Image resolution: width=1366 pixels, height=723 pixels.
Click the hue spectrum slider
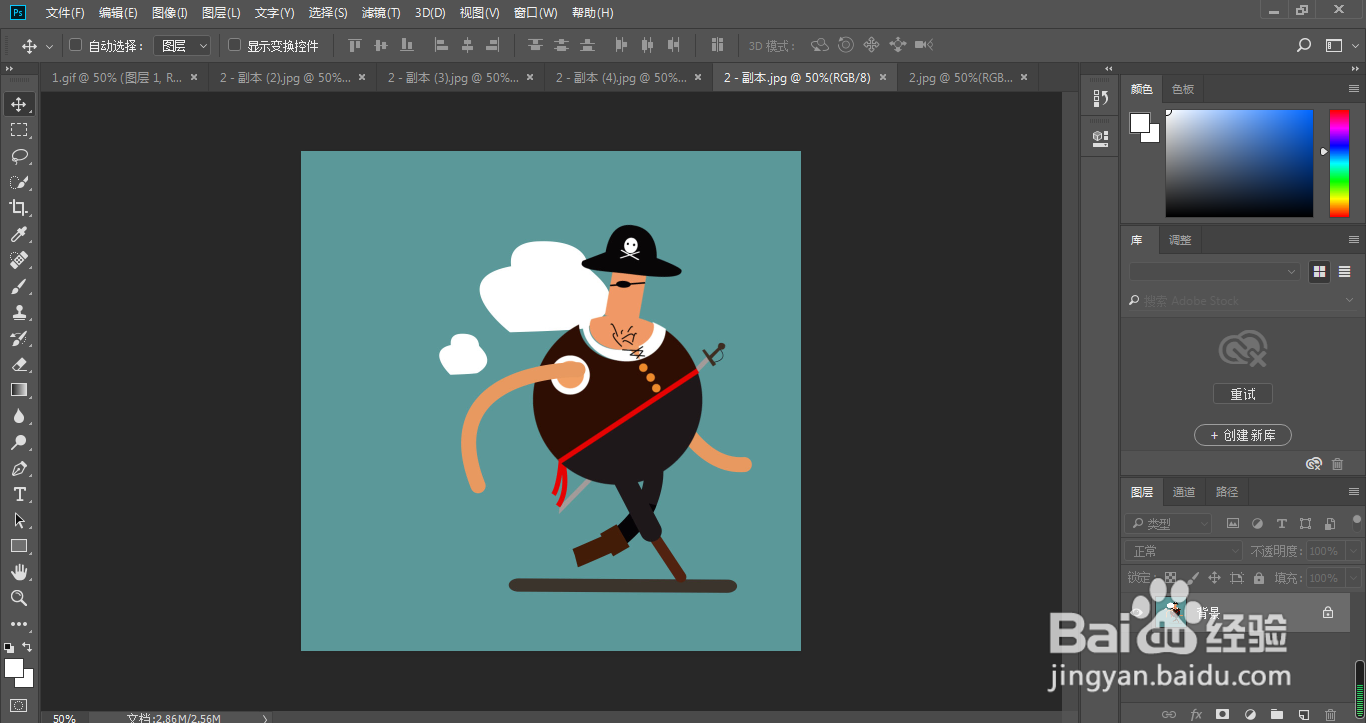(1339, 163)
